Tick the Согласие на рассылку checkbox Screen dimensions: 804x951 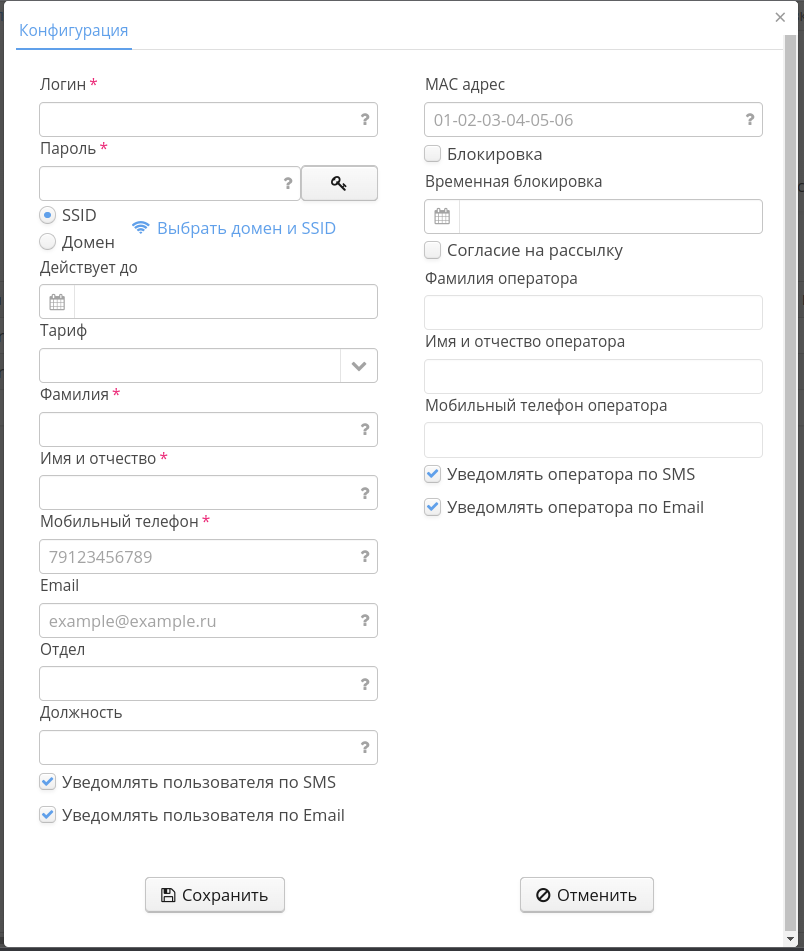click(433, 250)
